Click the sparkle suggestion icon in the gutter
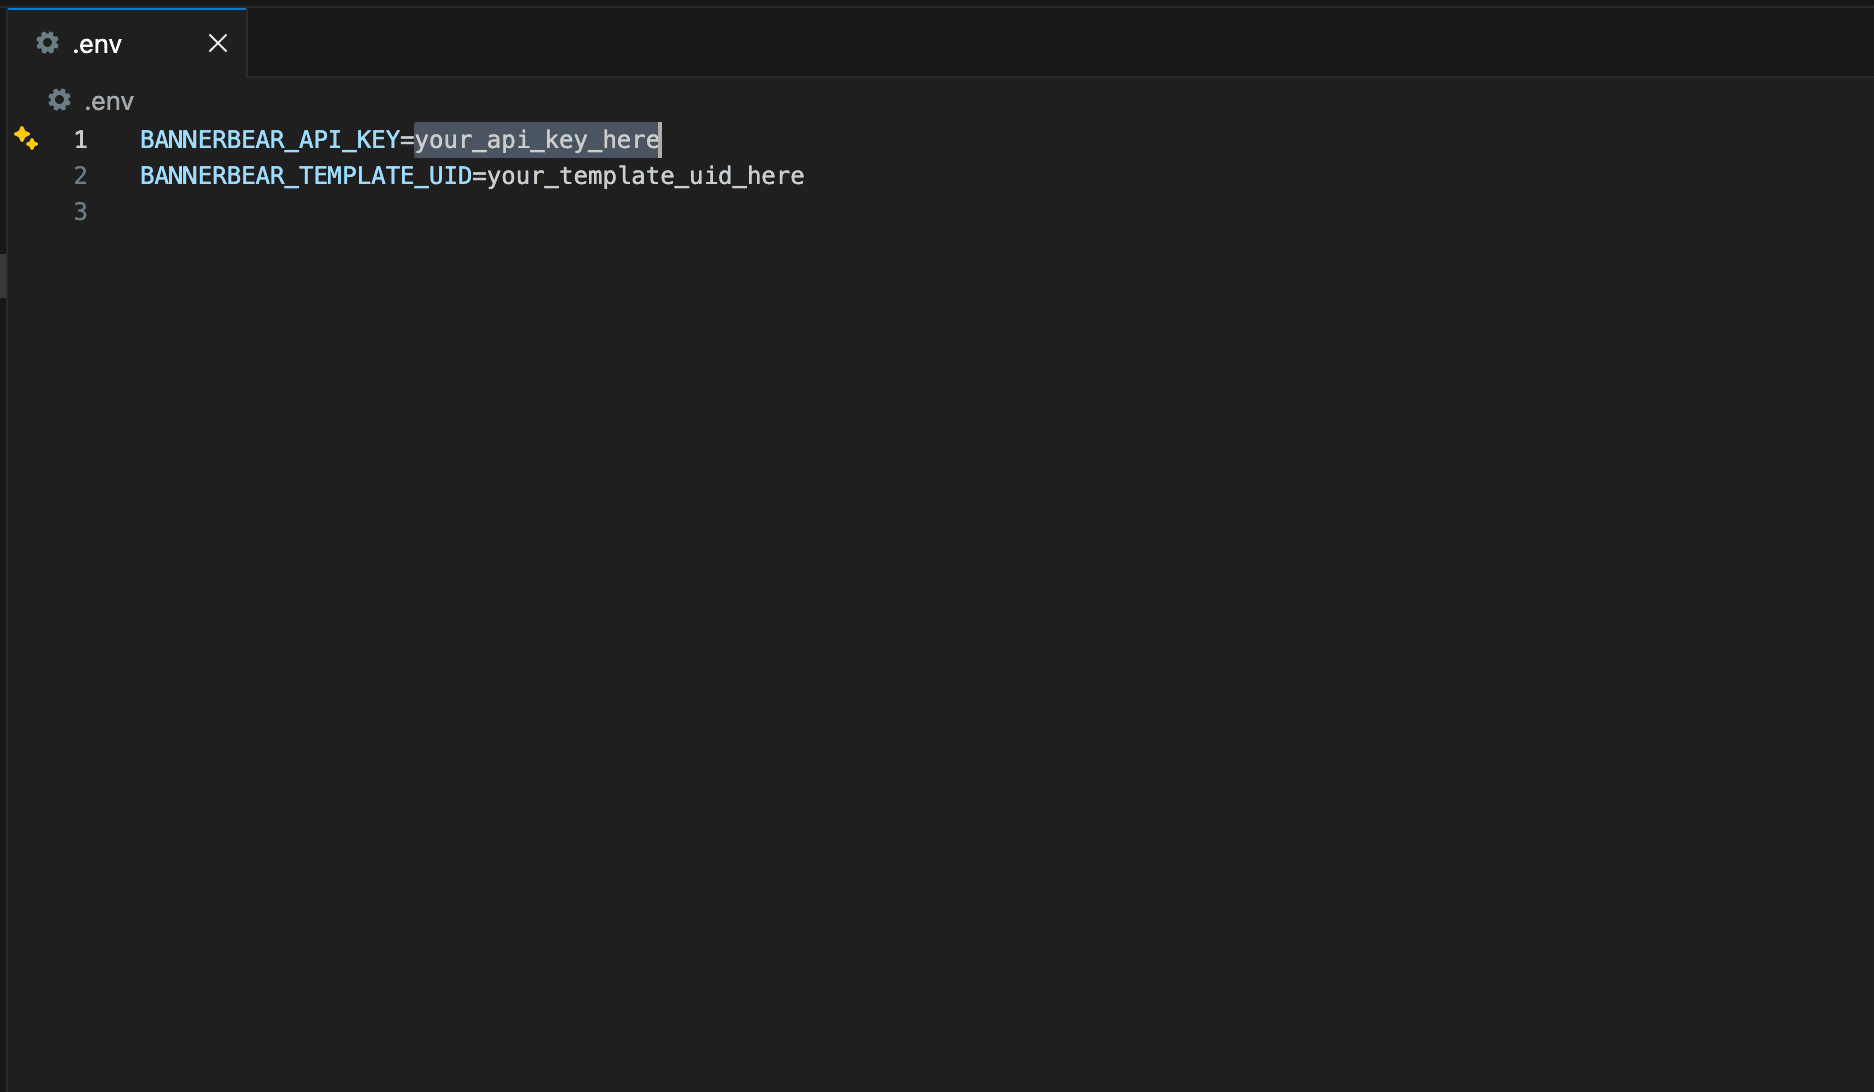The height and width of the screenshot is (1092, 1874). (26, 138)
